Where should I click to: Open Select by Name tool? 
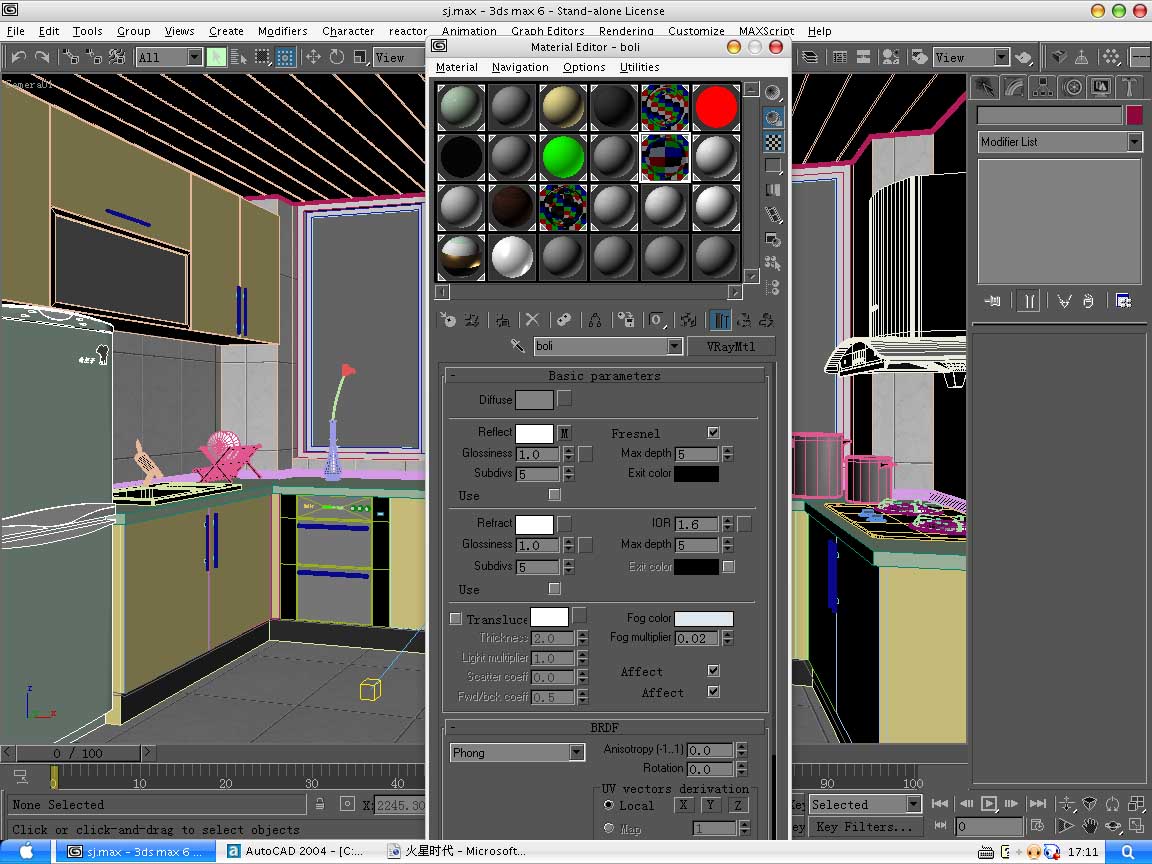coord(239,57)
